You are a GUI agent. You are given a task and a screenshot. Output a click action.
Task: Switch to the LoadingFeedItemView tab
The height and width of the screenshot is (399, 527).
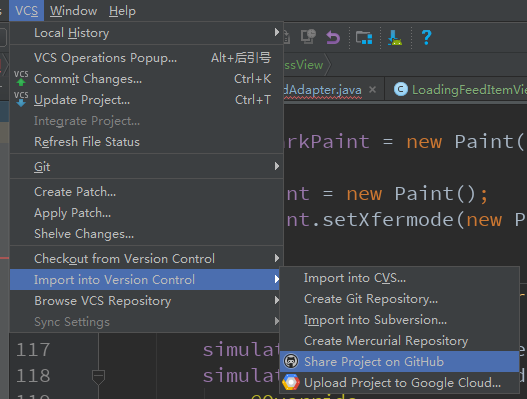[x=460, y=89]
